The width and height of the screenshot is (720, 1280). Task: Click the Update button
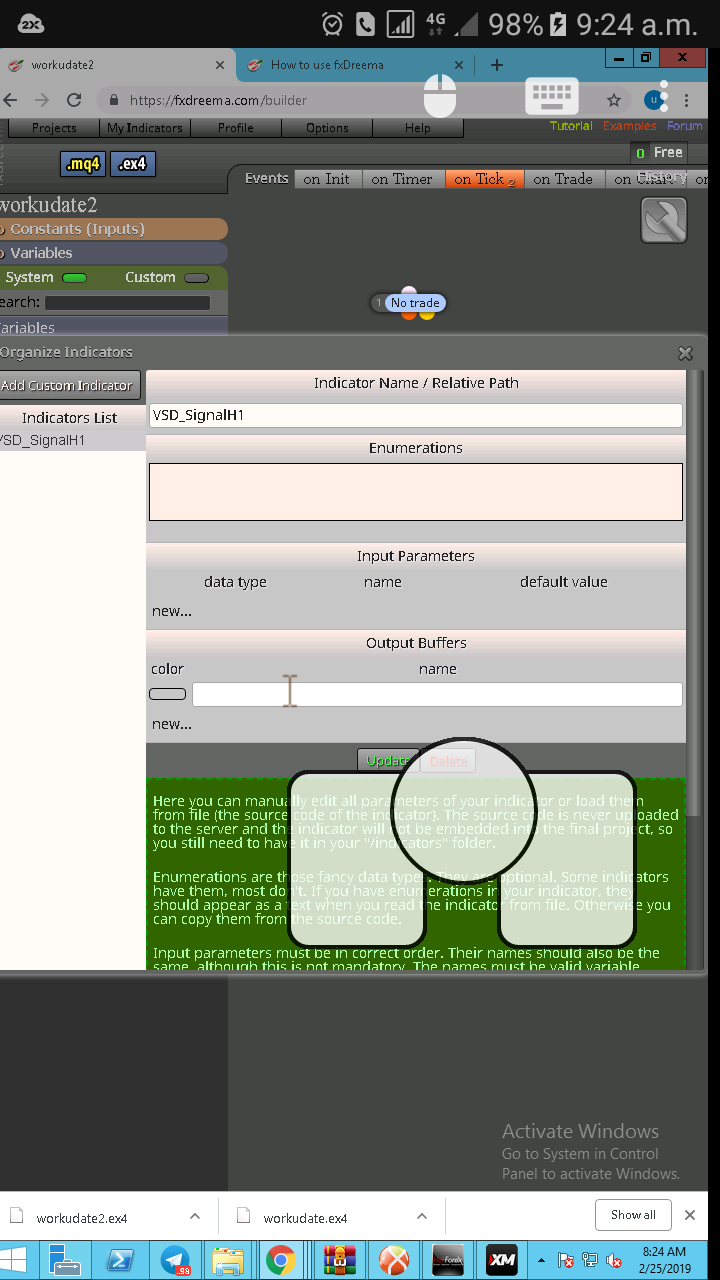(388, 761)
